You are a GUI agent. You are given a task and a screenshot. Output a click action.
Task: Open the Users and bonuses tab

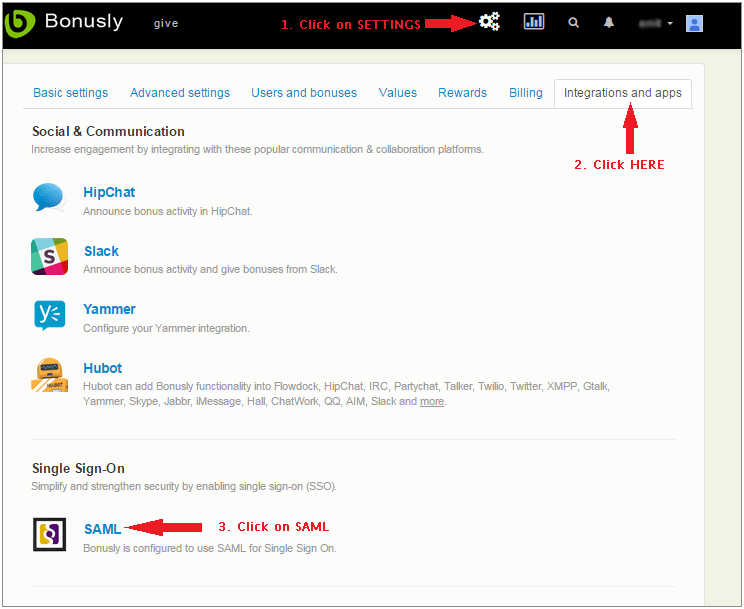click(x=304, y=93)
